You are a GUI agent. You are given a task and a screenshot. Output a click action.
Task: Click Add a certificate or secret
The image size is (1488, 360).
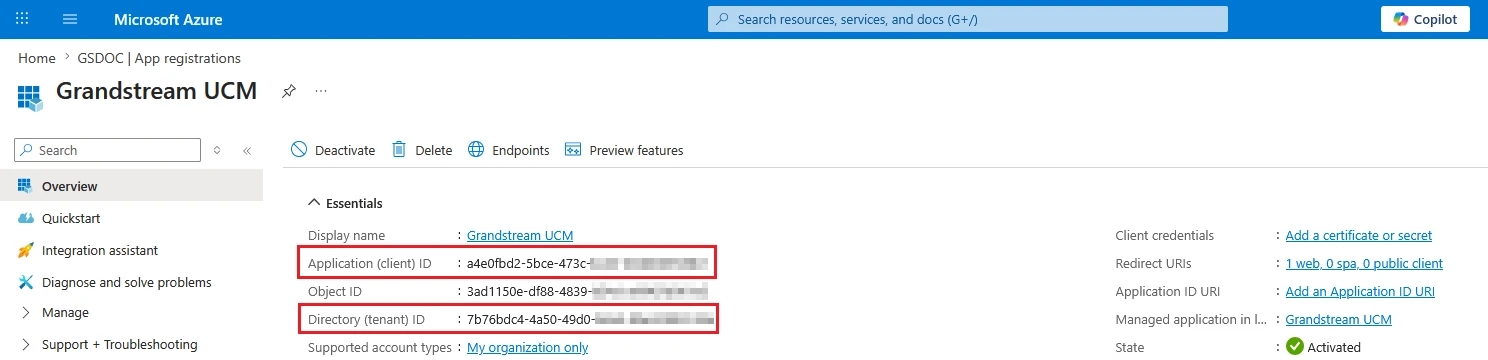point(1359,235)
